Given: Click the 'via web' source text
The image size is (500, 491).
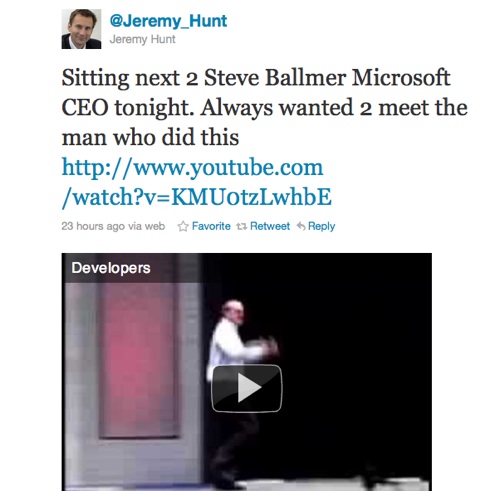Looking at the screenshot, I should tap(147, 226).
